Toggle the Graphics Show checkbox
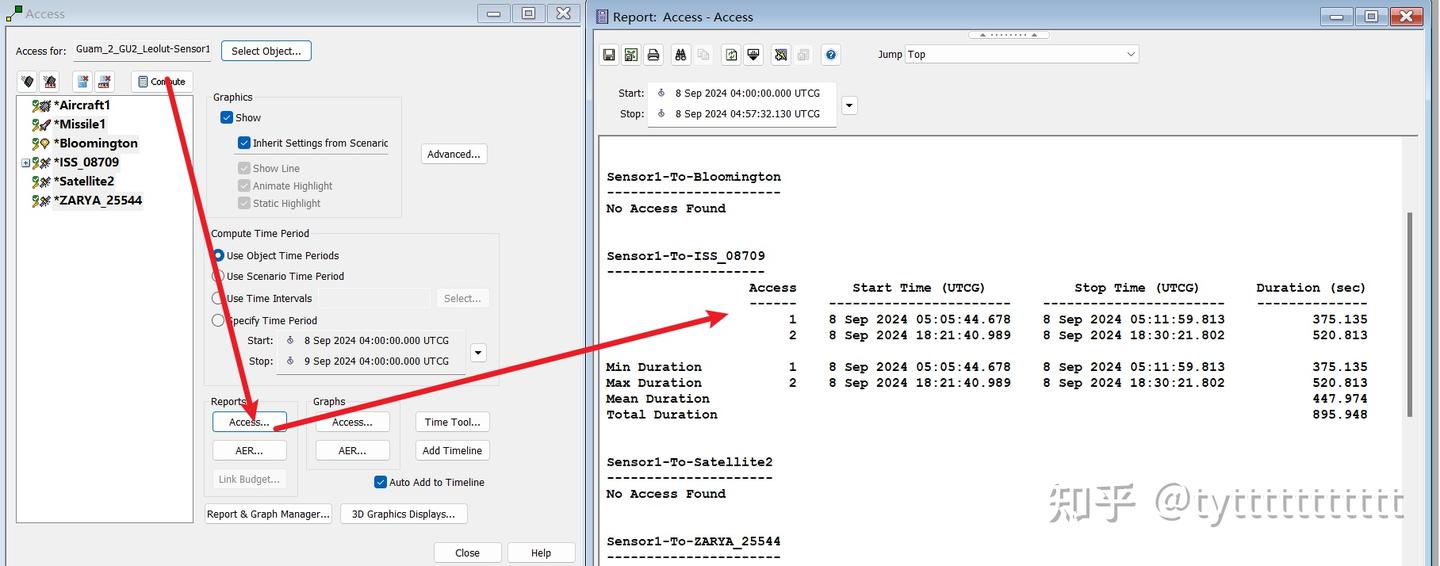The height and width of the screenshot is (566, 1440). pos(227,118)
